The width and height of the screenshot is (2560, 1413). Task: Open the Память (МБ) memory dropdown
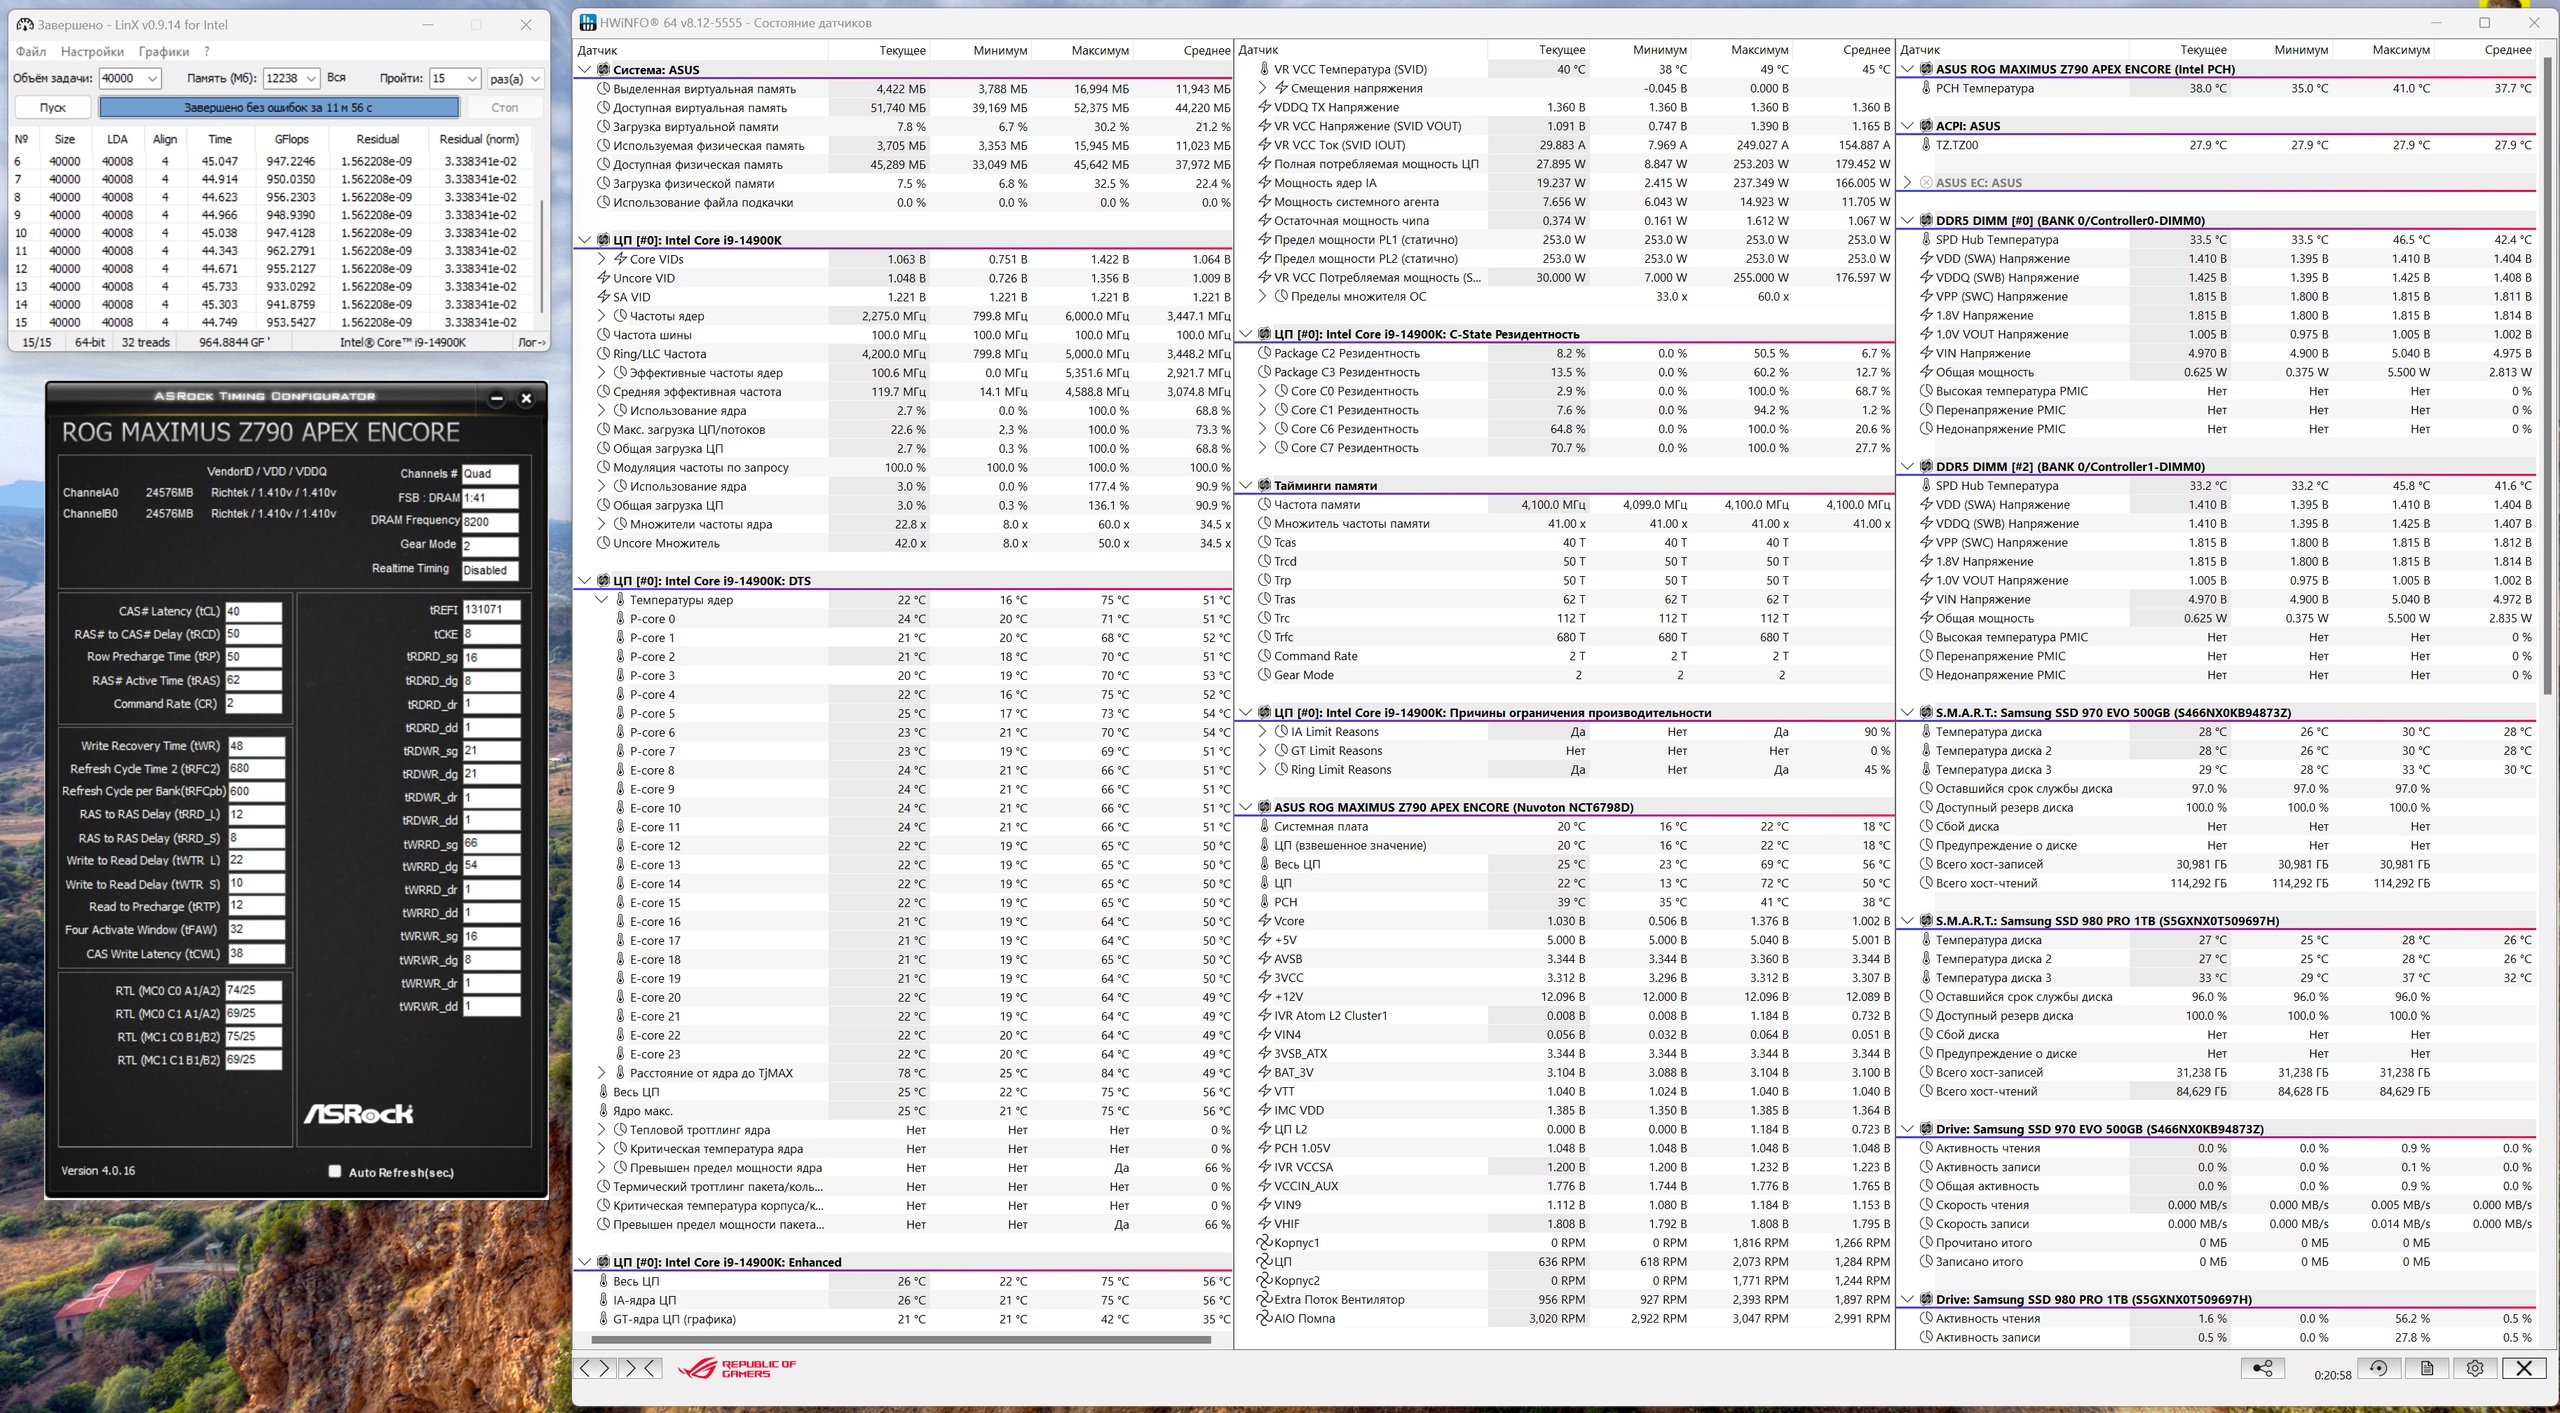click(x=311, y=78)
